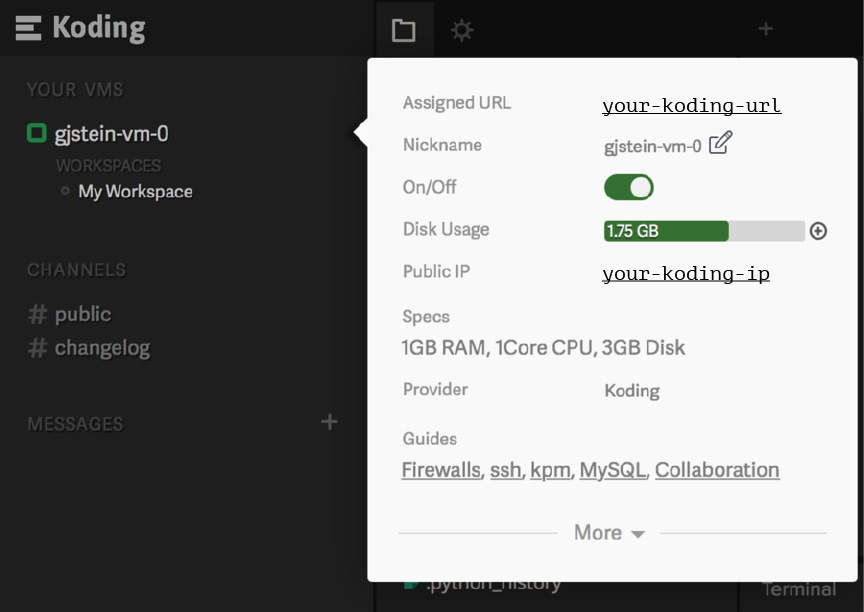Open the ssh guide
Viewport: 864px width, 612px height.
pos(505,470)
